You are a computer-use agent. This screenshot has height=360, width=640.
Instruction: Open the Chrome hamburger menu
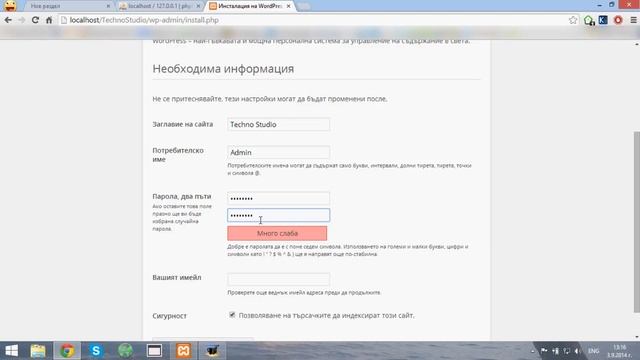point(633,20)
